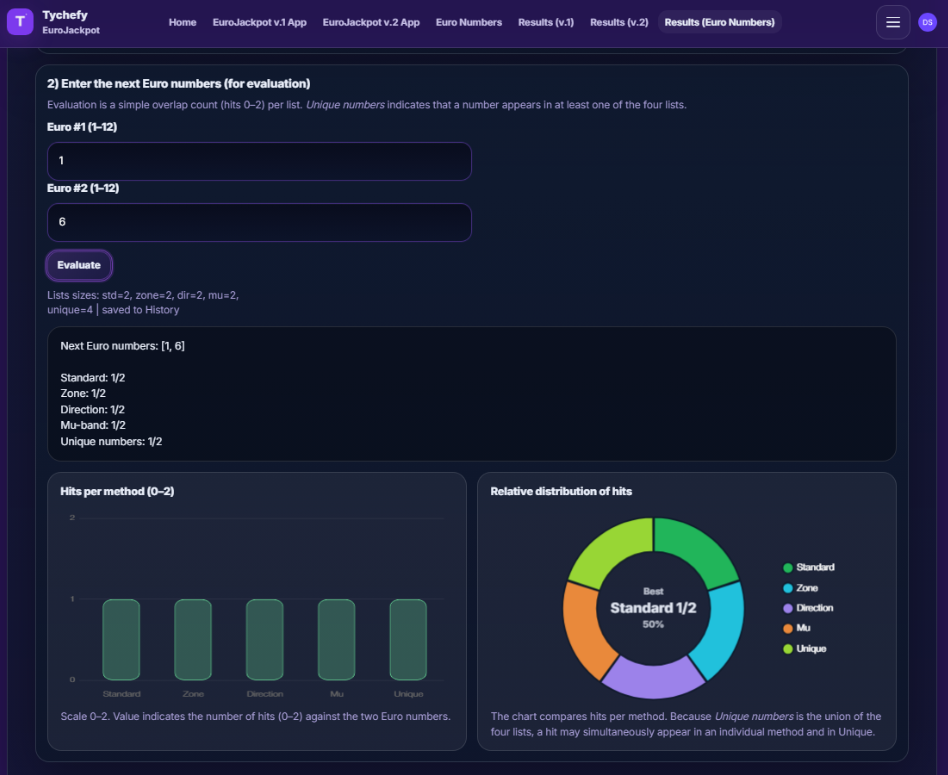Image resolution: width=948 pixels, height=775 pixels.
Task: Click the Tychefy purple T logo
Action: pyautogui.click(x=20, y=22)
